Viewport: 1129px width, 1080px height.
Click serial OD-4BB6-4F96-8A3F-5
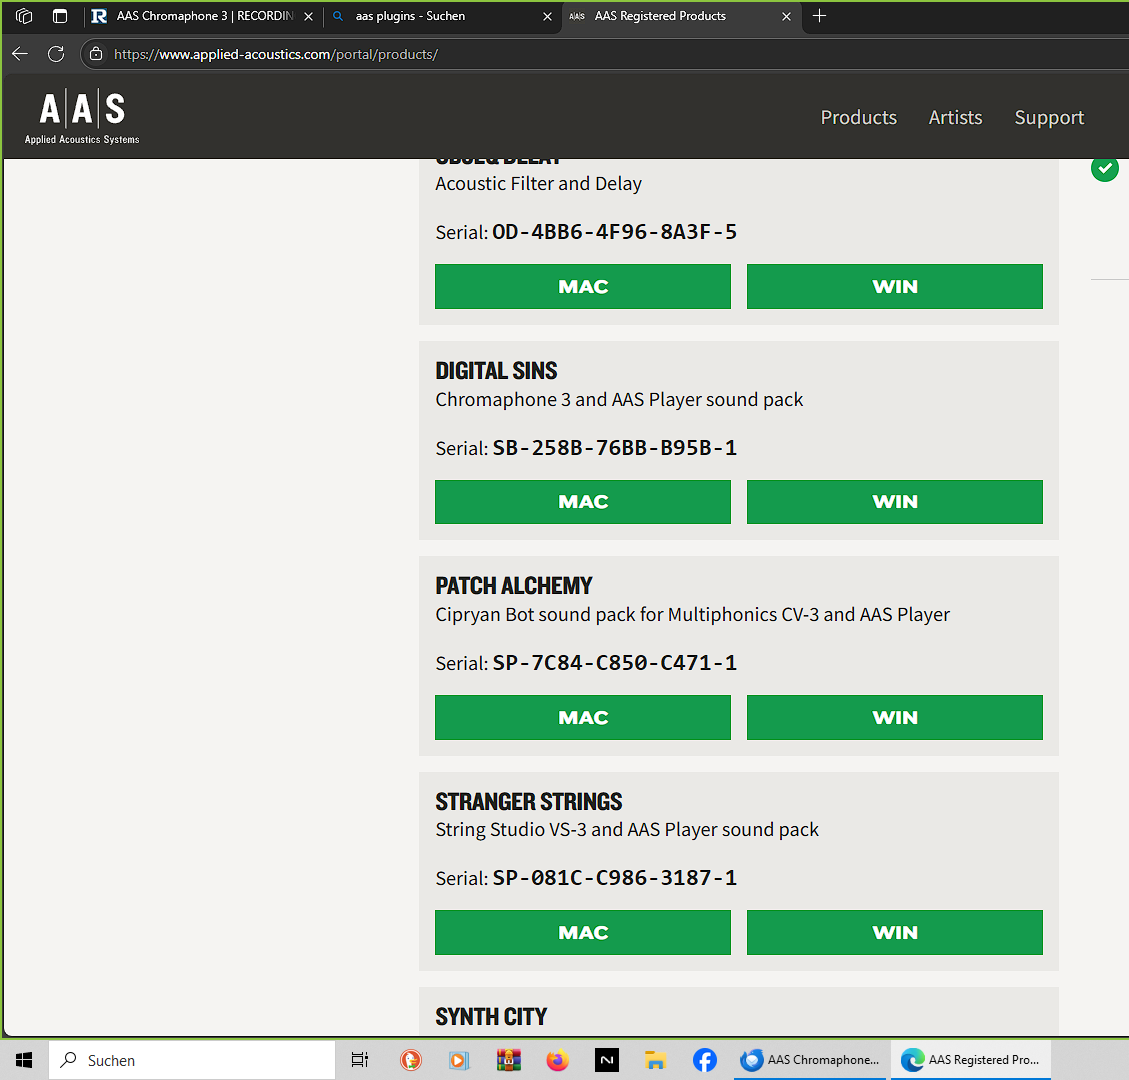coord(614,232)
